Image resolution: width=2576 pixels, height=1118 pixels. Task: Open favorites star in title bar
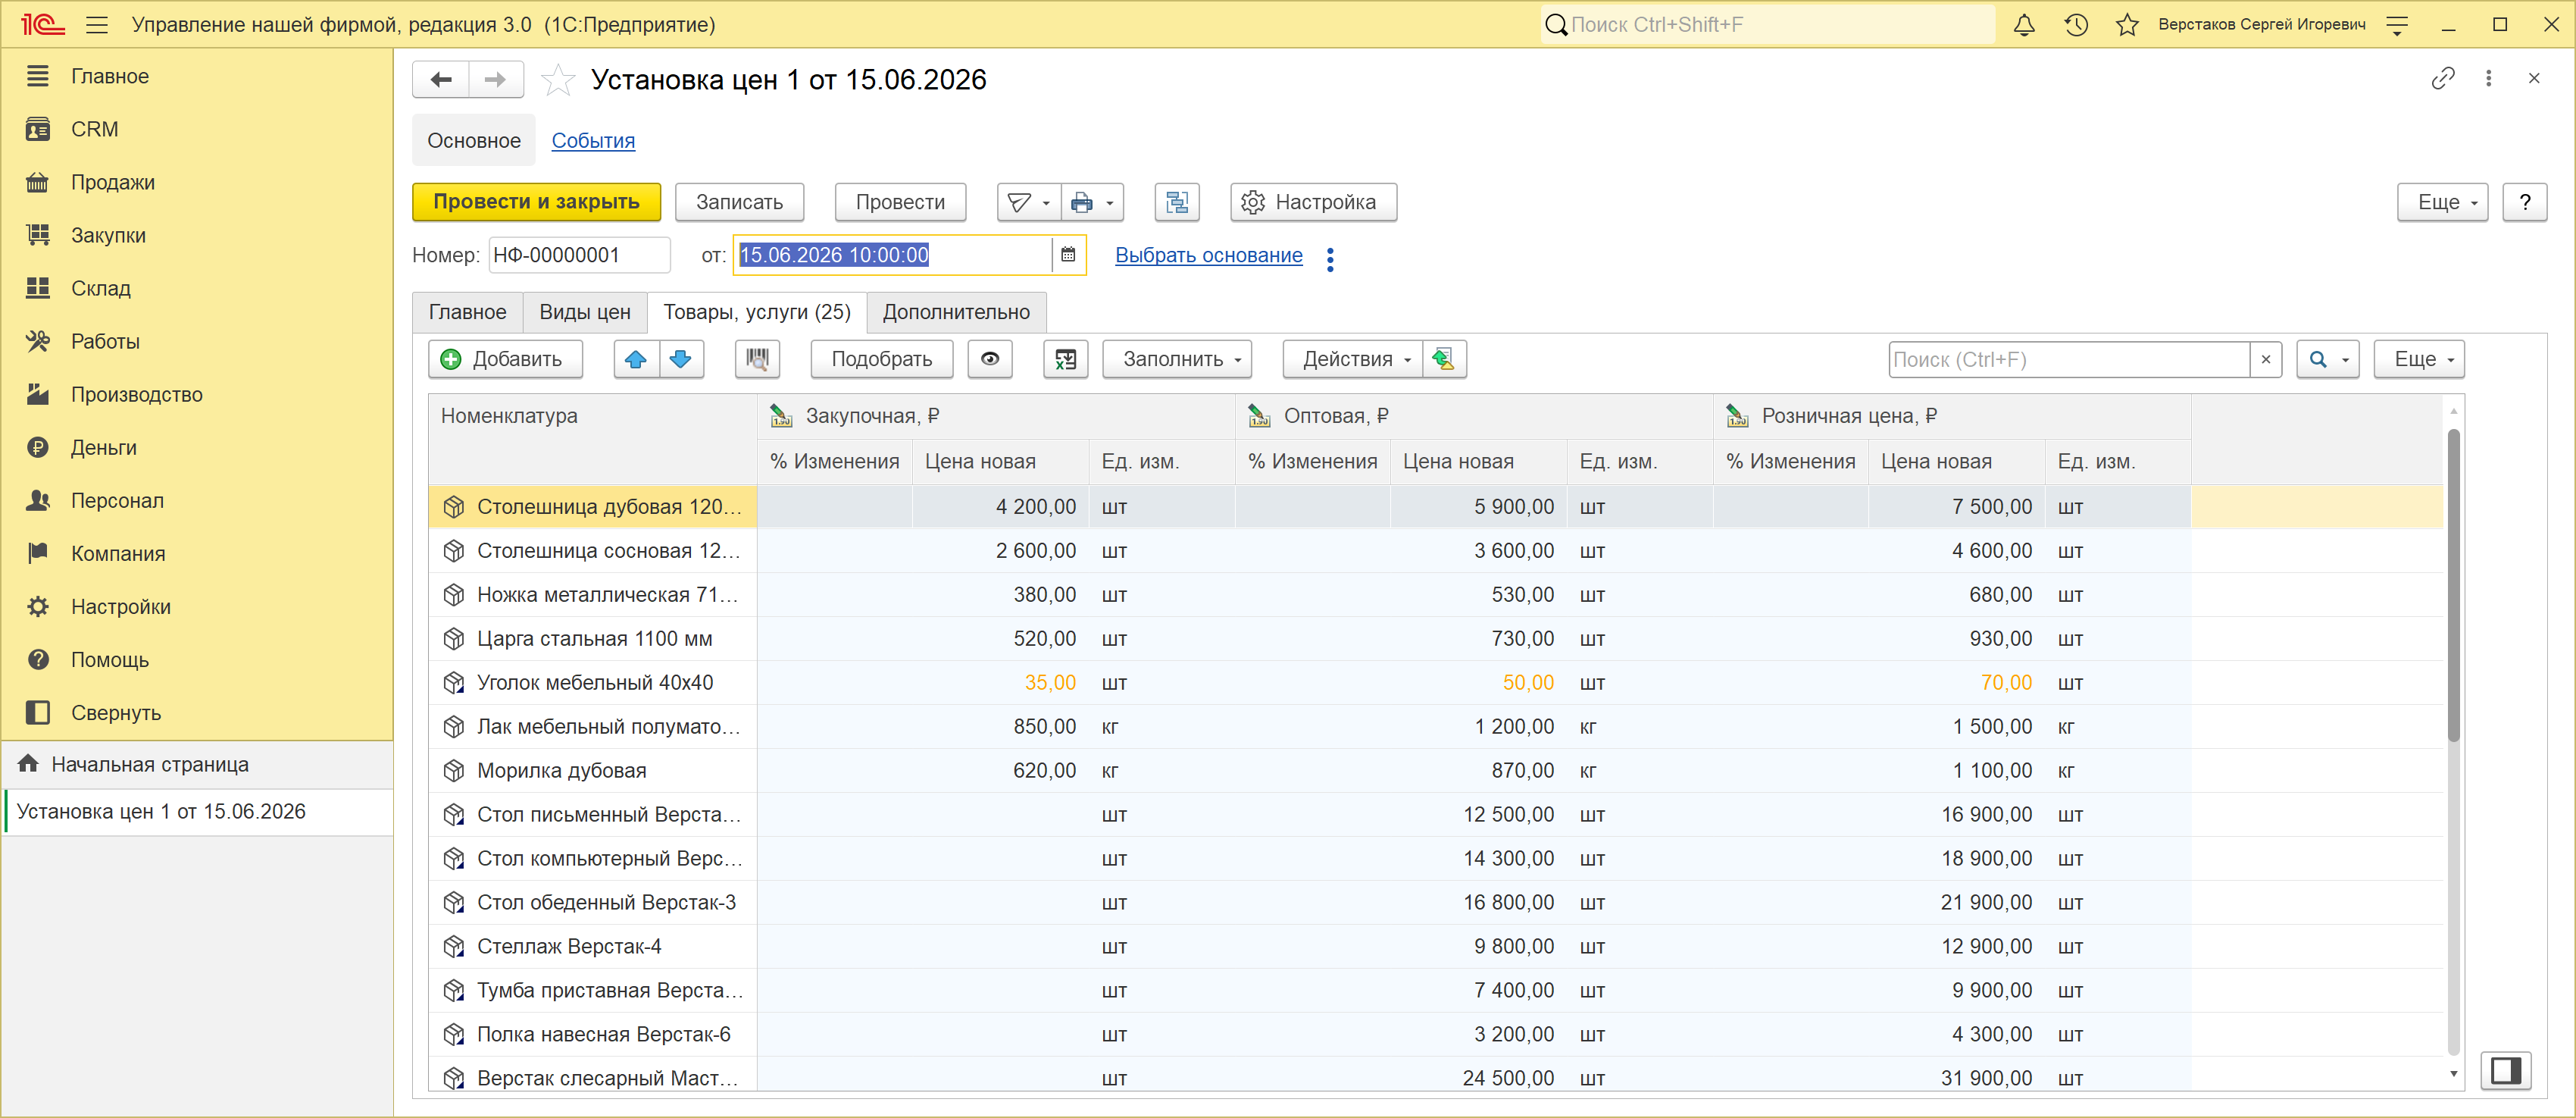(x=2127, y=25)
